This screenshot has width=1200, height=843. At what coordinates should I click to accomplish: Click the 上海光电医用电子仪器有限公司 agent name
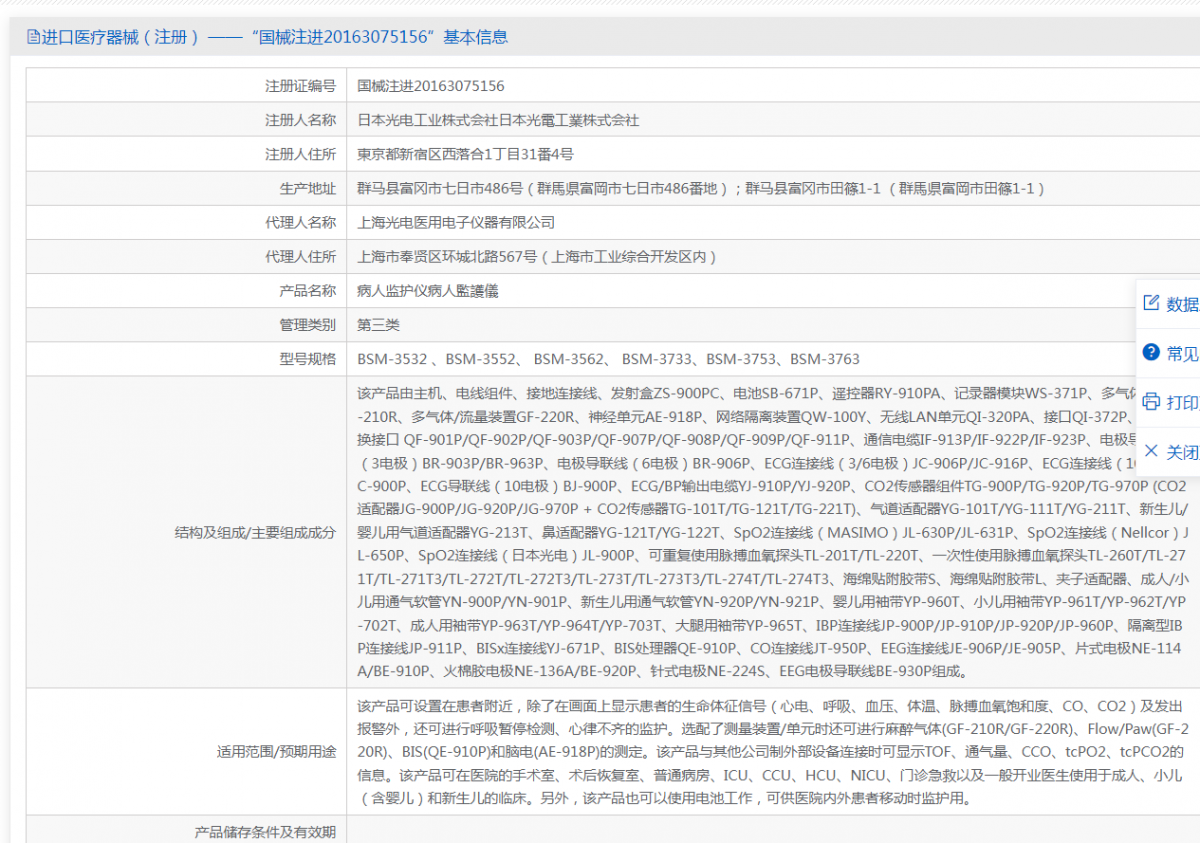(456, 222)
